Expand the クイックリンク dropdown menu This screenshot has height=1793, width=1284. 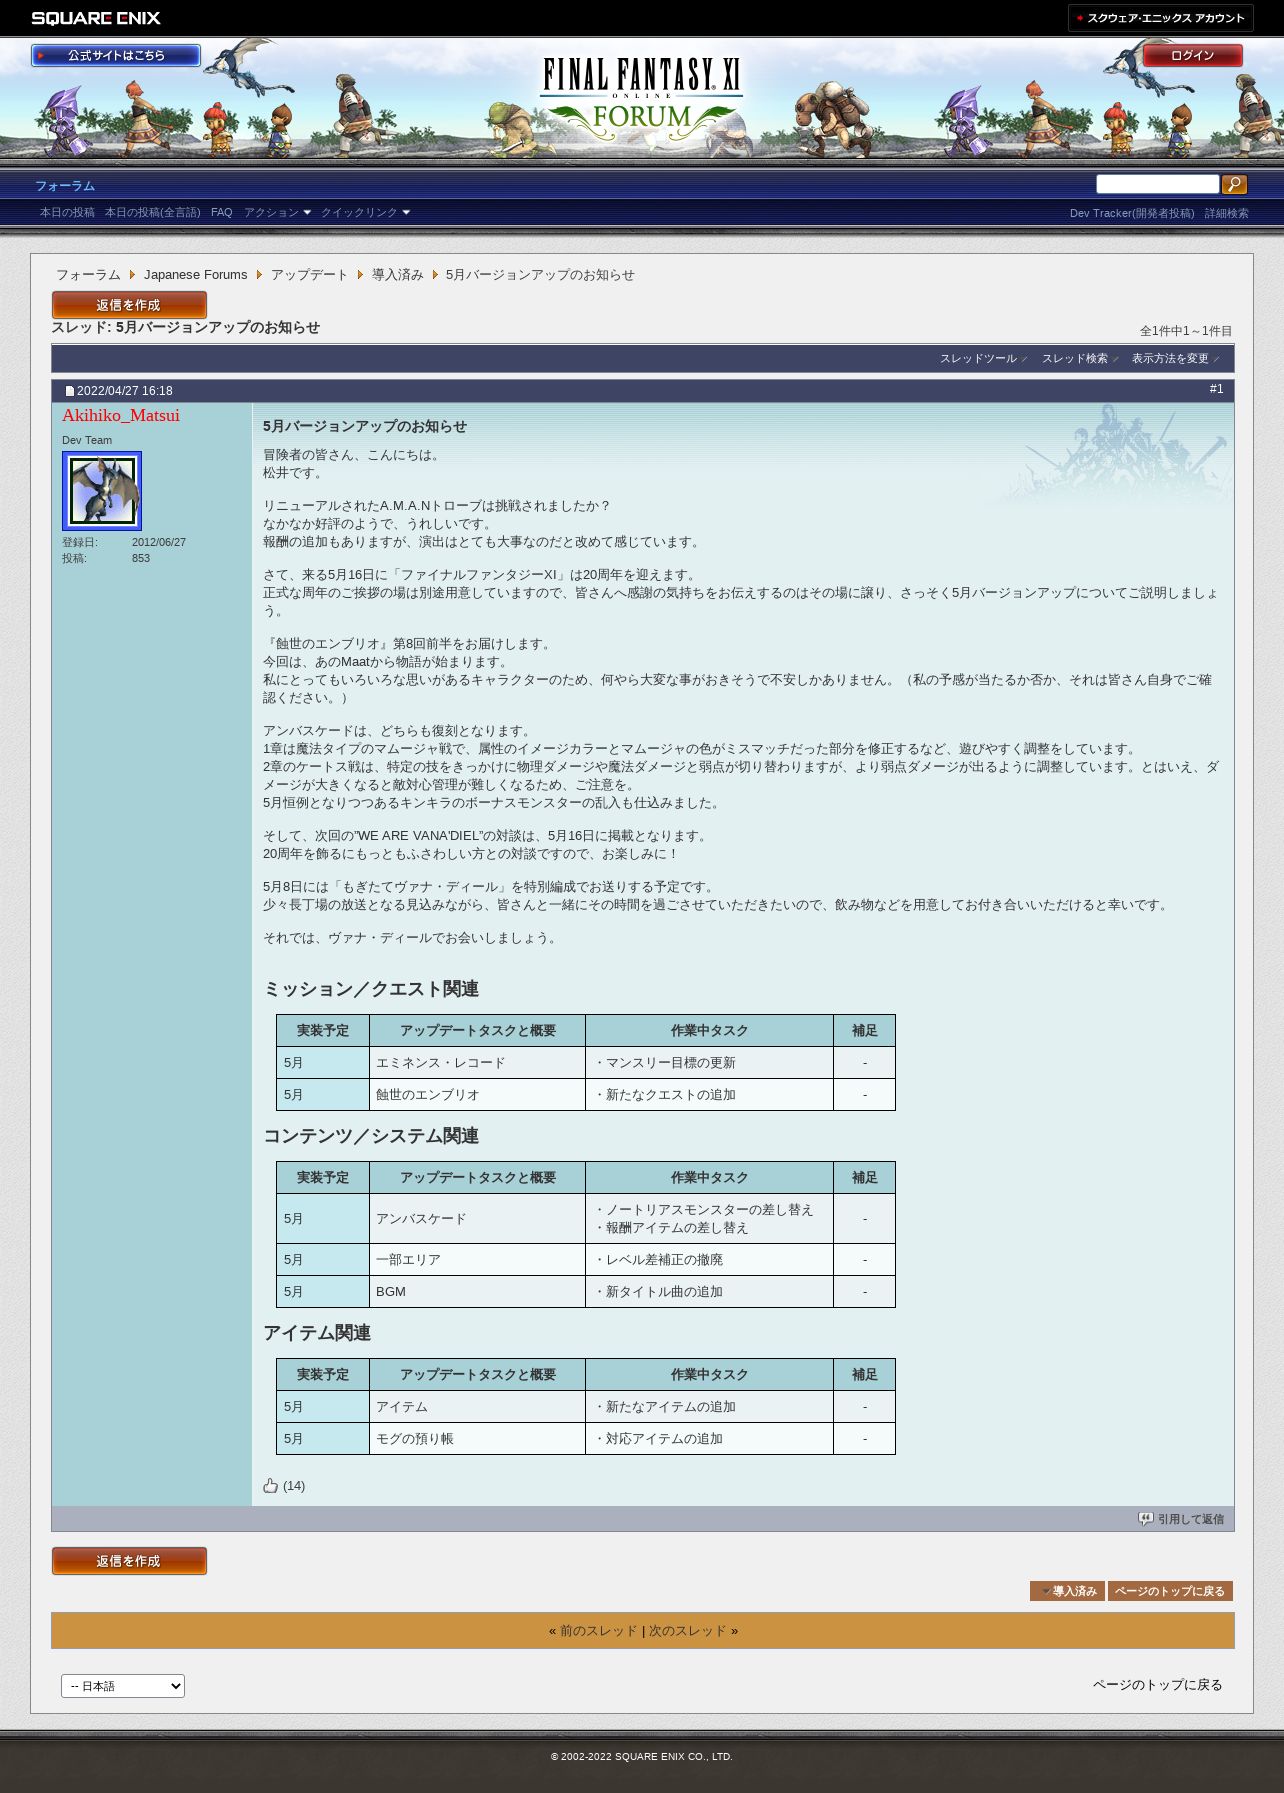tap(365, 213)
